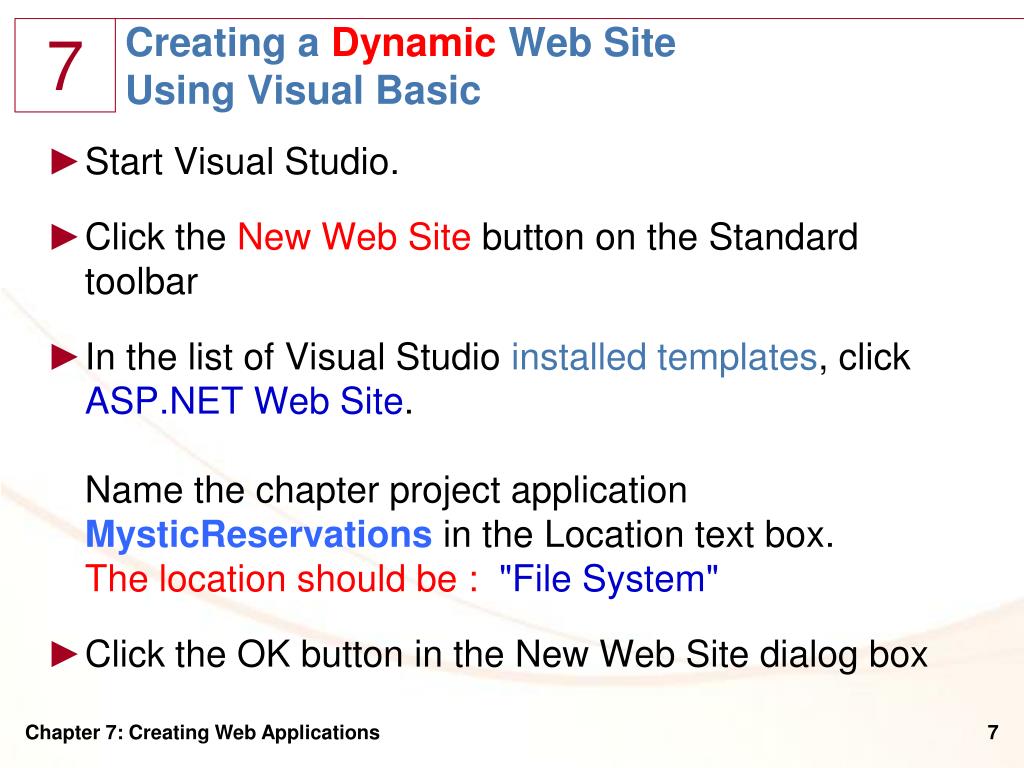Image resolution: width=1024 pixels, height=768 pixels.
Task: Click the bold word "MysticReservations"
Action: point(259,534)
